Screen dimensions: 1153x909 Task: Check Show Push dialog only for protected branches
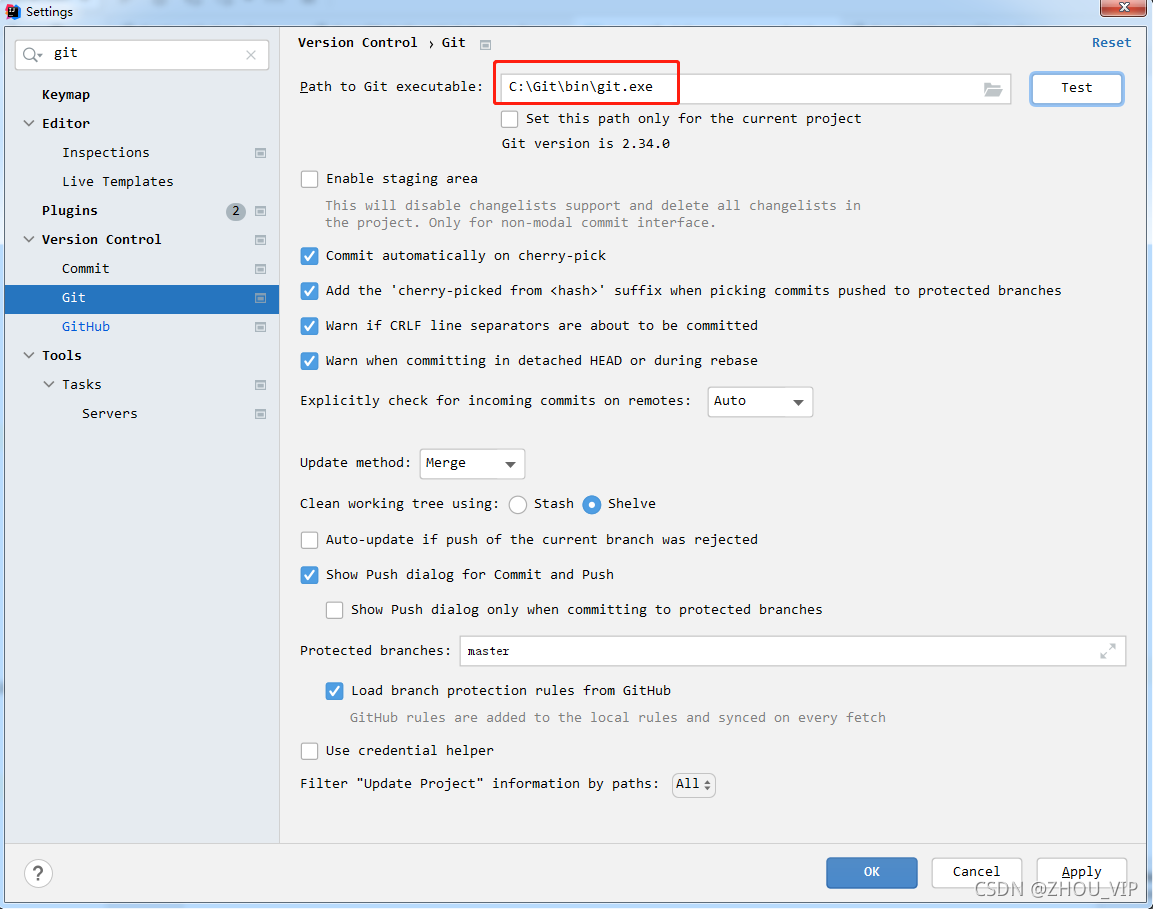[335, 610]
